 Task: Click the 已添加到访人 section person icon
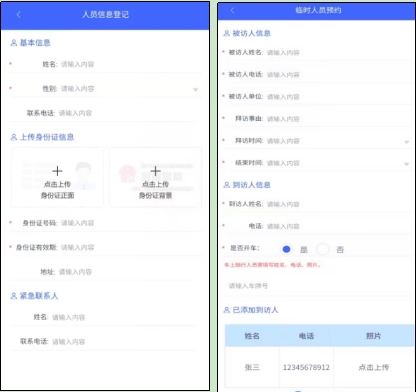(x=227, y=310)
